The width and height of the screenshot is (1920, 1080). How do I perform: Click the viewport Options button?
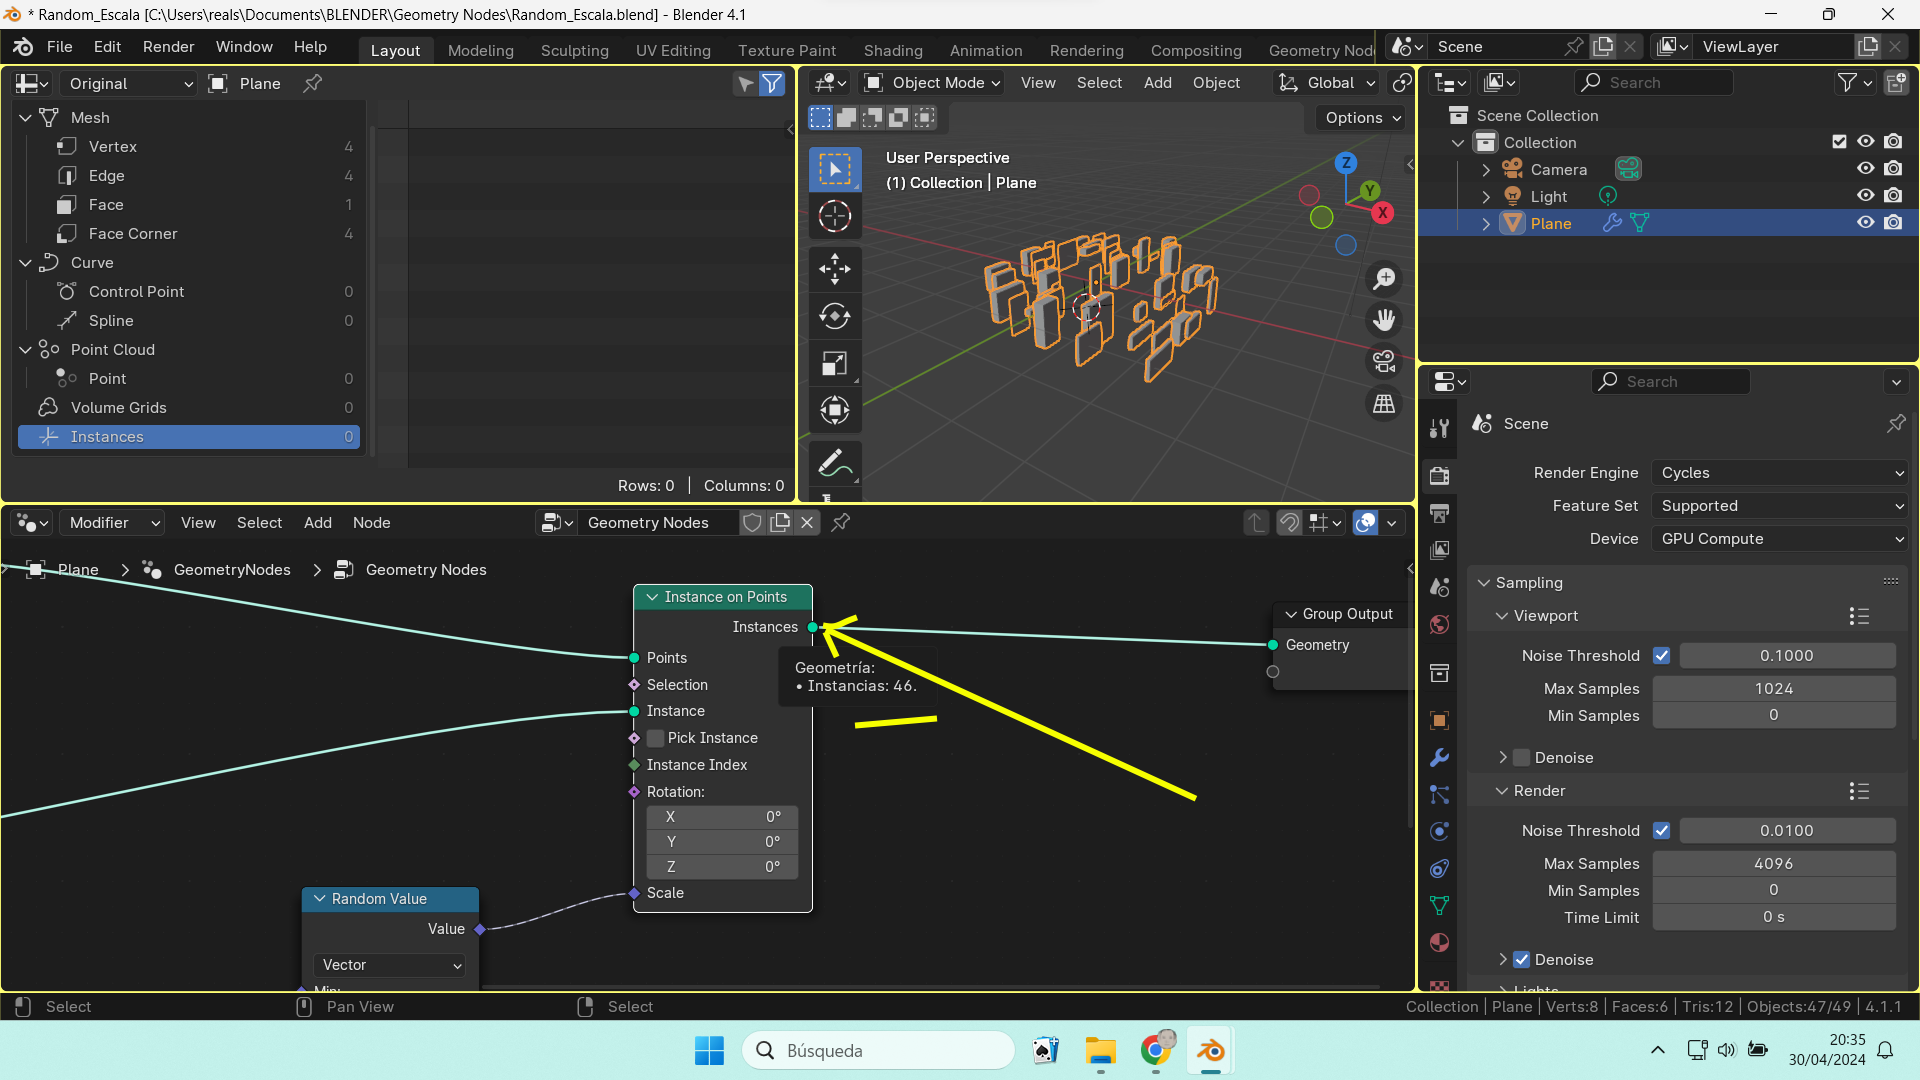pyautogui.click(x=1363, y=118)
